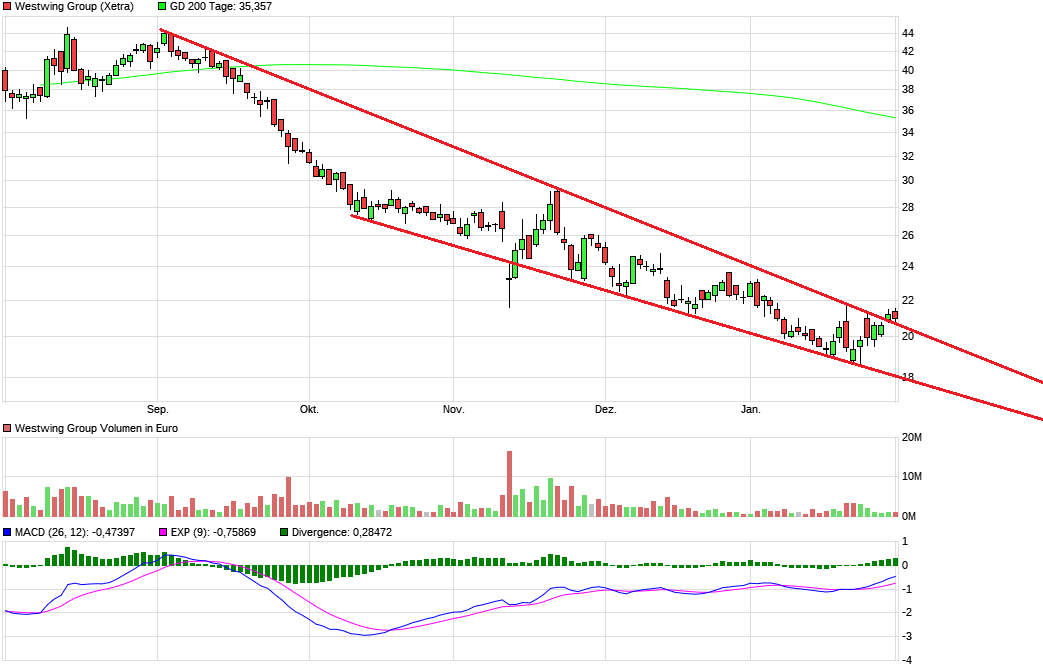Screen dimensions: 1043x666
Task: Select the Westwing Group (Xetra) label
Action: tap(74, 7)
